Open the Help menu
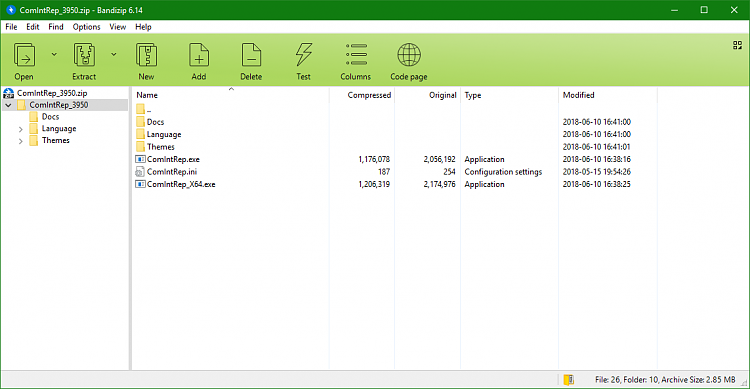Screen dimensions: 750x389 pos(143,27)
